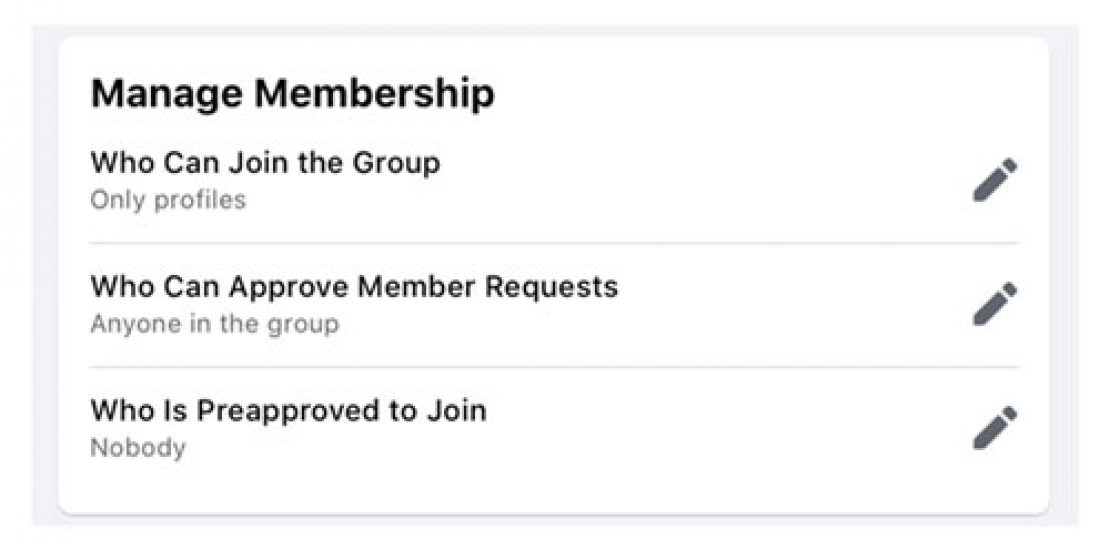This screenshot has width=1110, height=550.
Task: Open the "Who Can Approve Member Requests" setting
Action: pos(354,287)
